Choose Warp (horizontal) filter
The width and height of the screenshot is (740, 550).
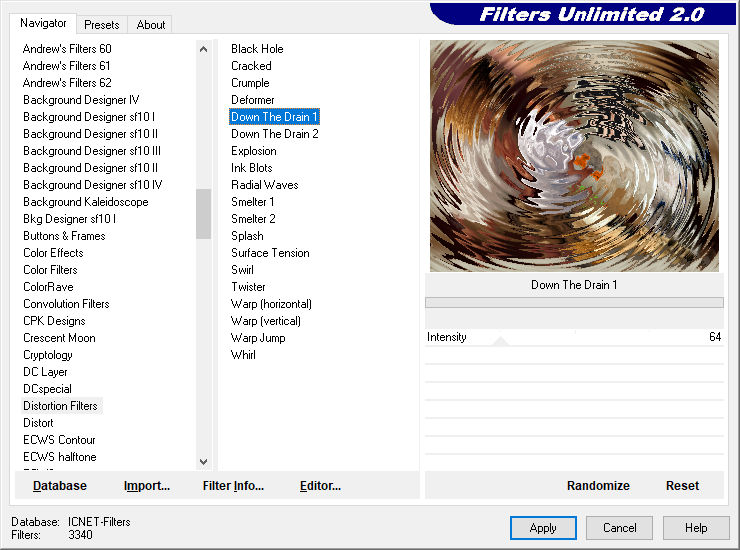[271, 304]
